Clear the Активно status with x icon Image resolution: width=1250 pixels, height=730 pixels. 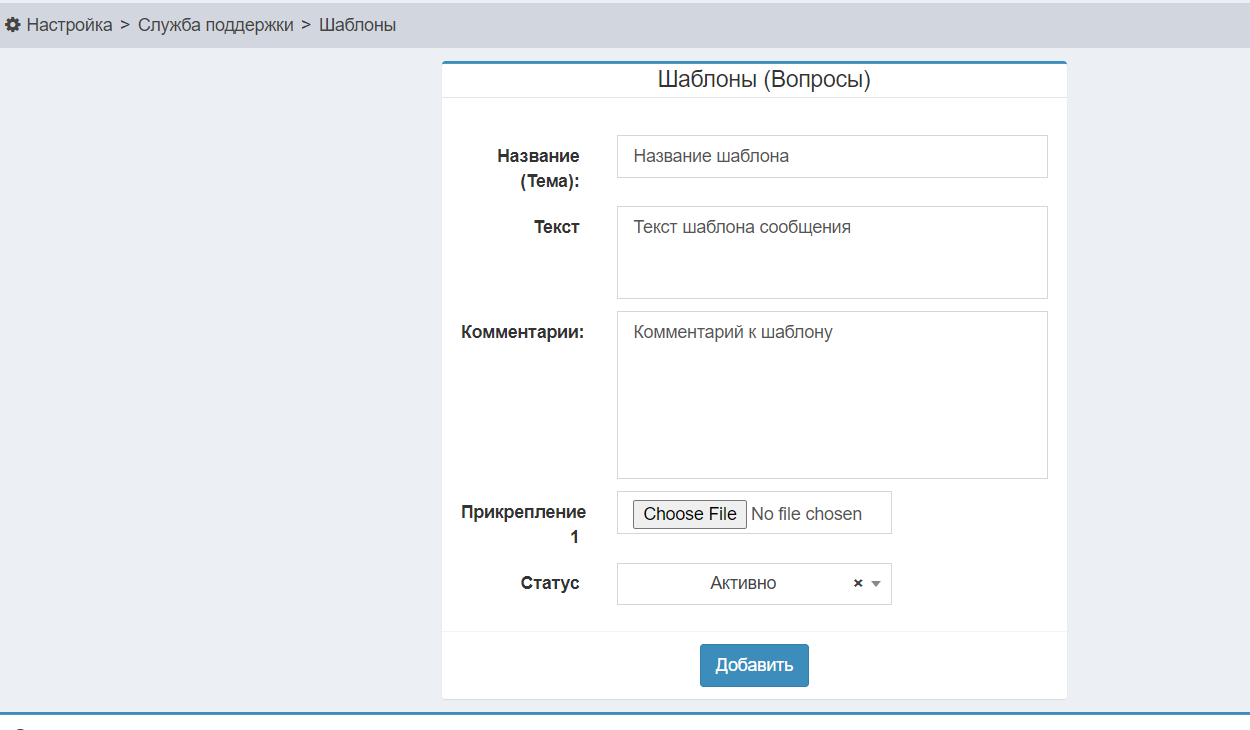click(x=857, y=584)
